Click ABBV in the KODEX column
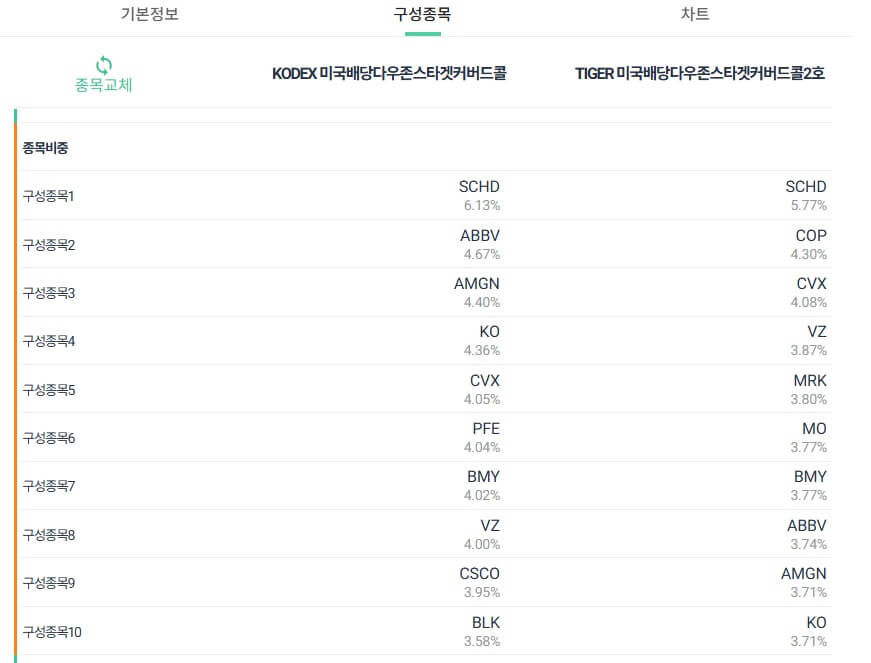871x663 pixels. tap(480, 235)
